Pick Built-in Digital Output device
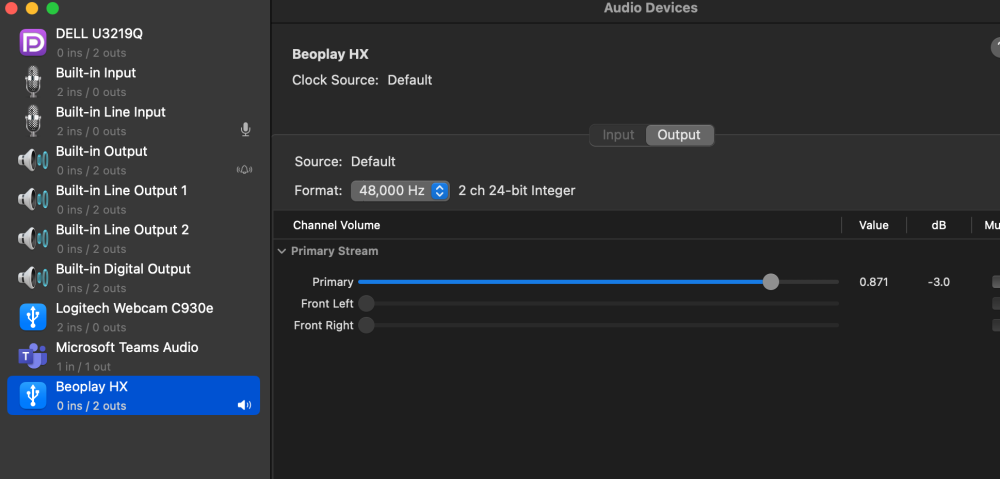The height and width of the screenshot is (479, 1000). coord(133,278)
